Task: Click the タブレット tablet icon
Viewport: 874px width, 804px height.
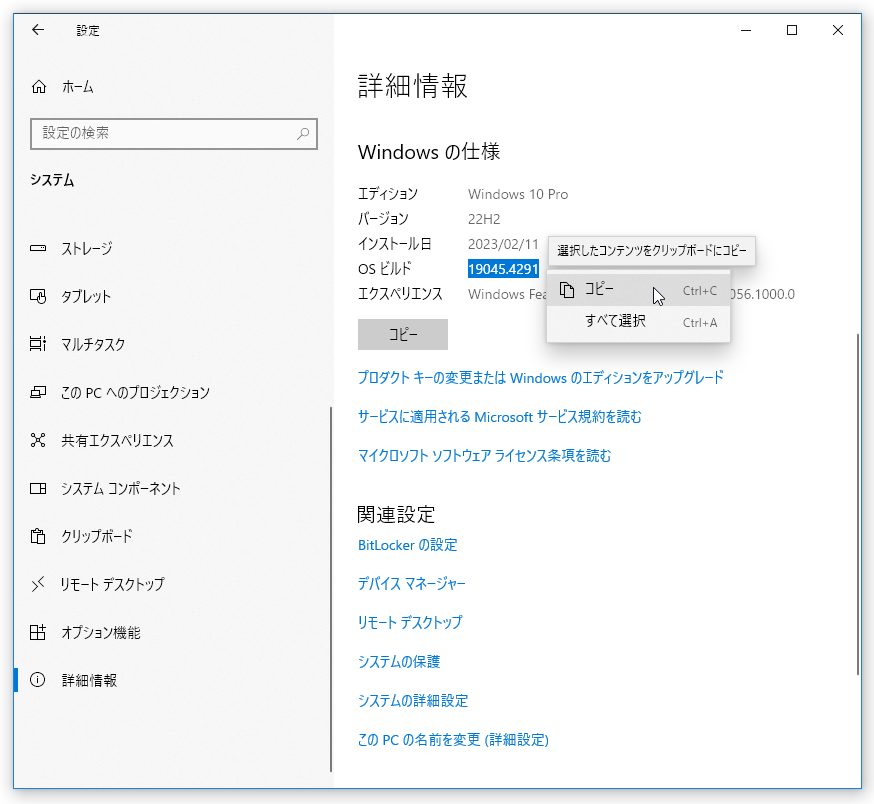Action: pyautogui.click(x=38, y=296)
